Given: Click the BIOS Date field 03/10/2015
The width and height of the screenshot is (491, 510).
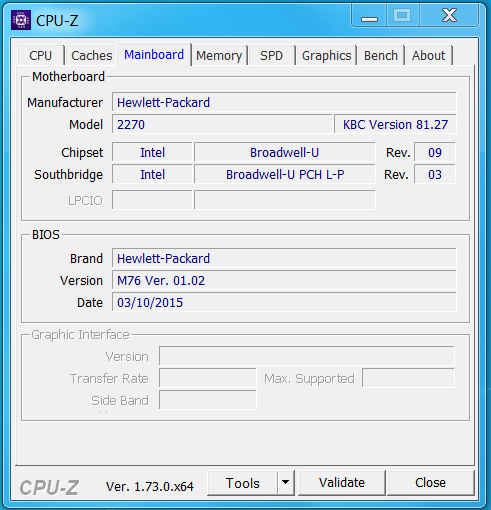Looking at the screenshot, I should (284, 302).
